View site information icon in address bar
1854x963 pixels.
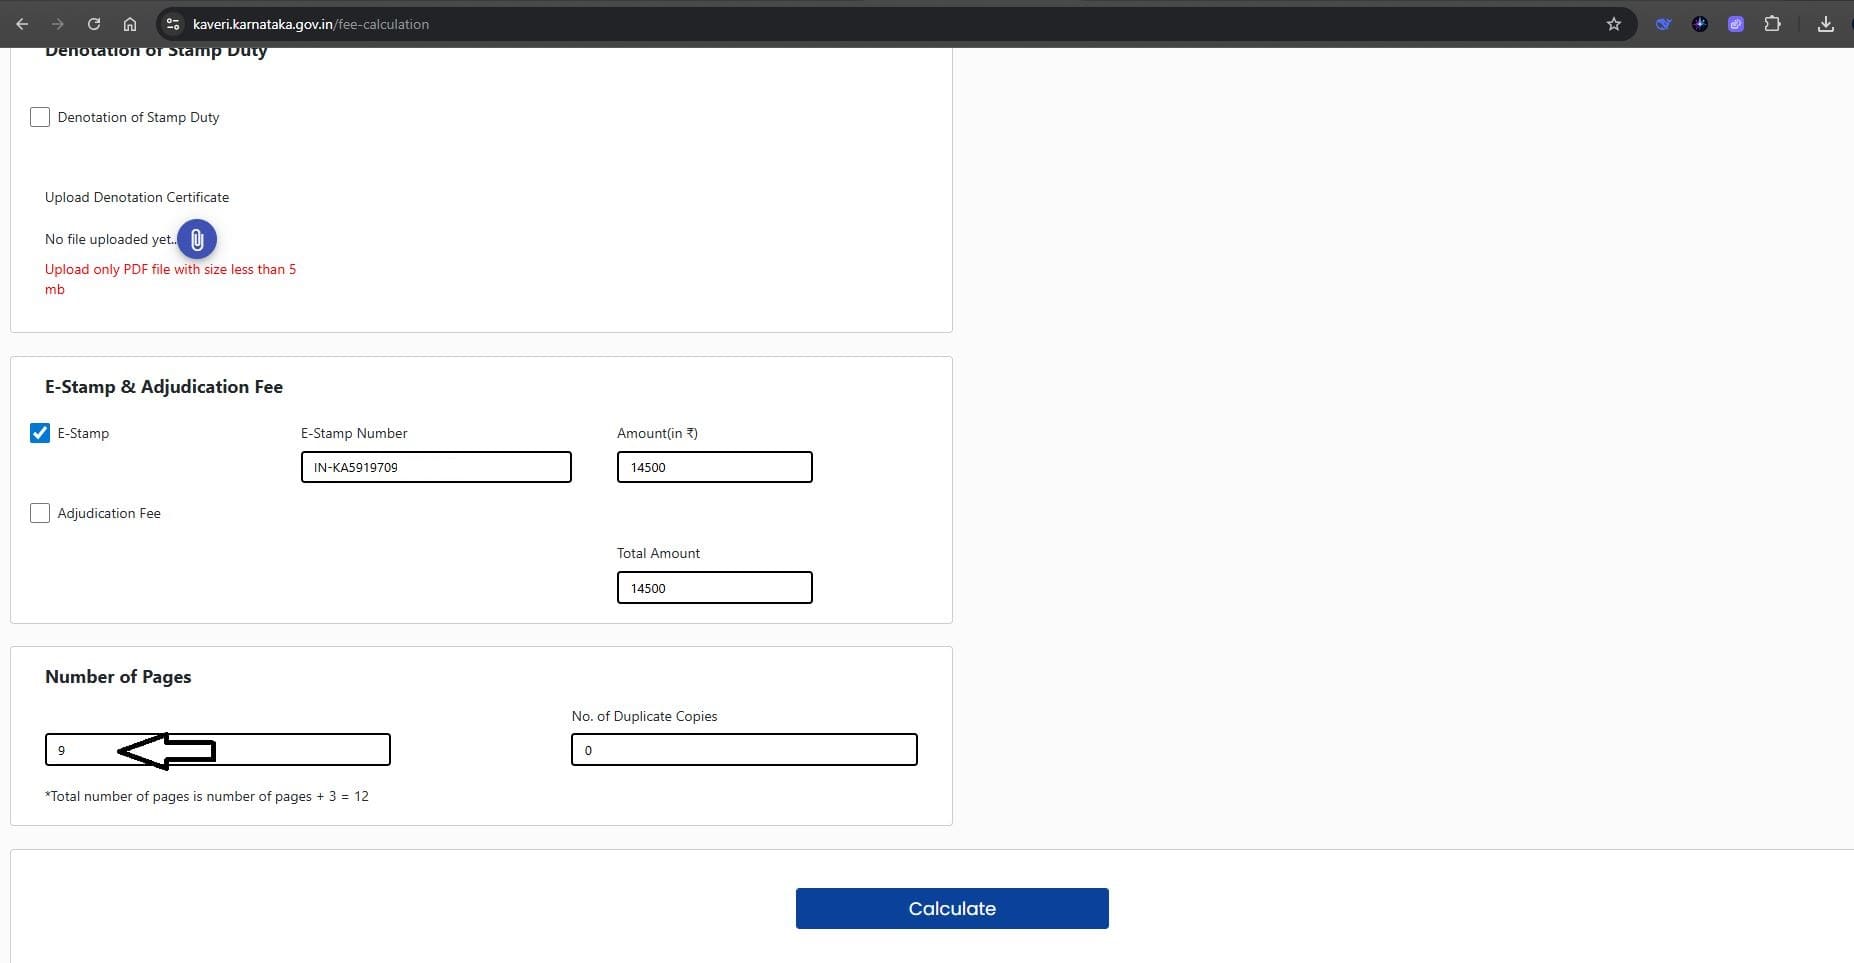tap(173, 24)
